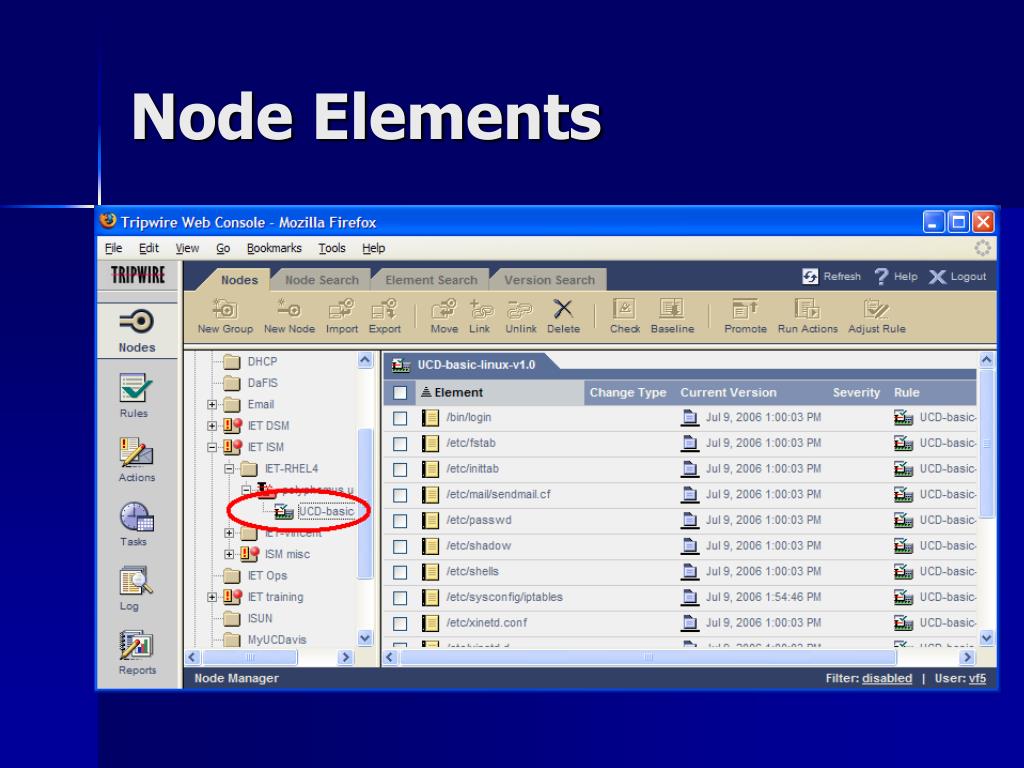Expand the IET training group

click(x=212, y=597)
